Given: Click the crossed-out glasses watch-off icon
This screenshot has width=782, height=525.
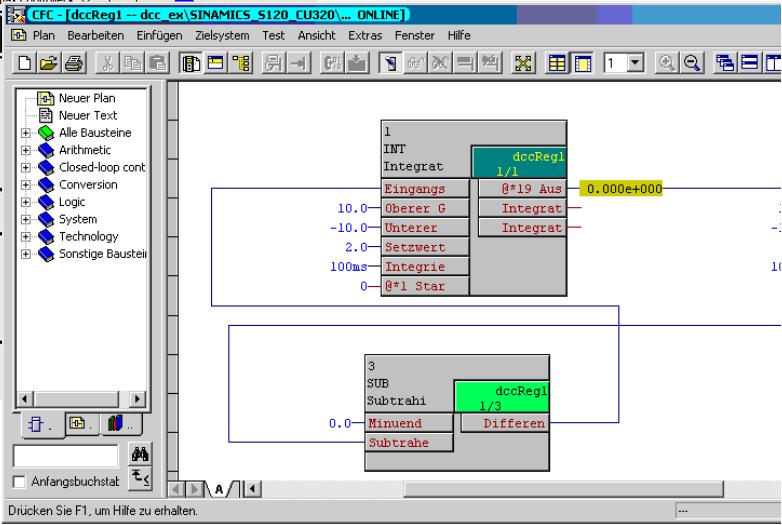Looking at the screenshot, I should 440,63.
